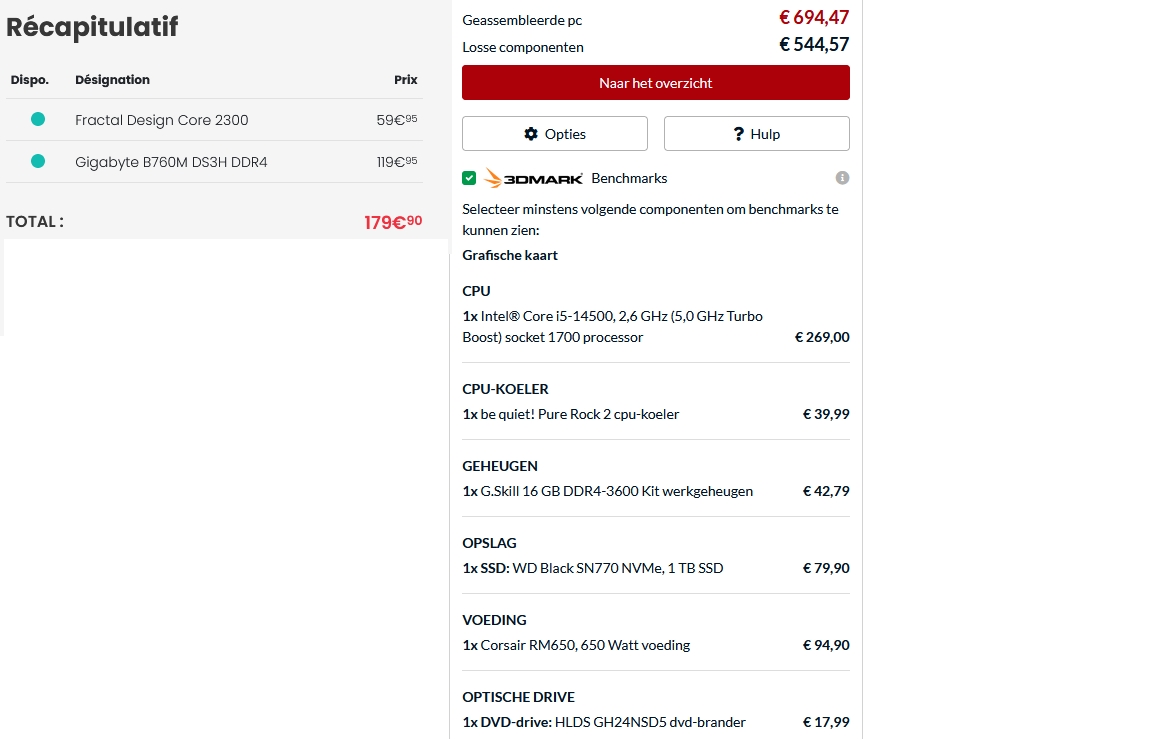Click the availability dot for Fractal Design Core 2300
Viewport: 1161px width, 740px height.
point(38,119)
